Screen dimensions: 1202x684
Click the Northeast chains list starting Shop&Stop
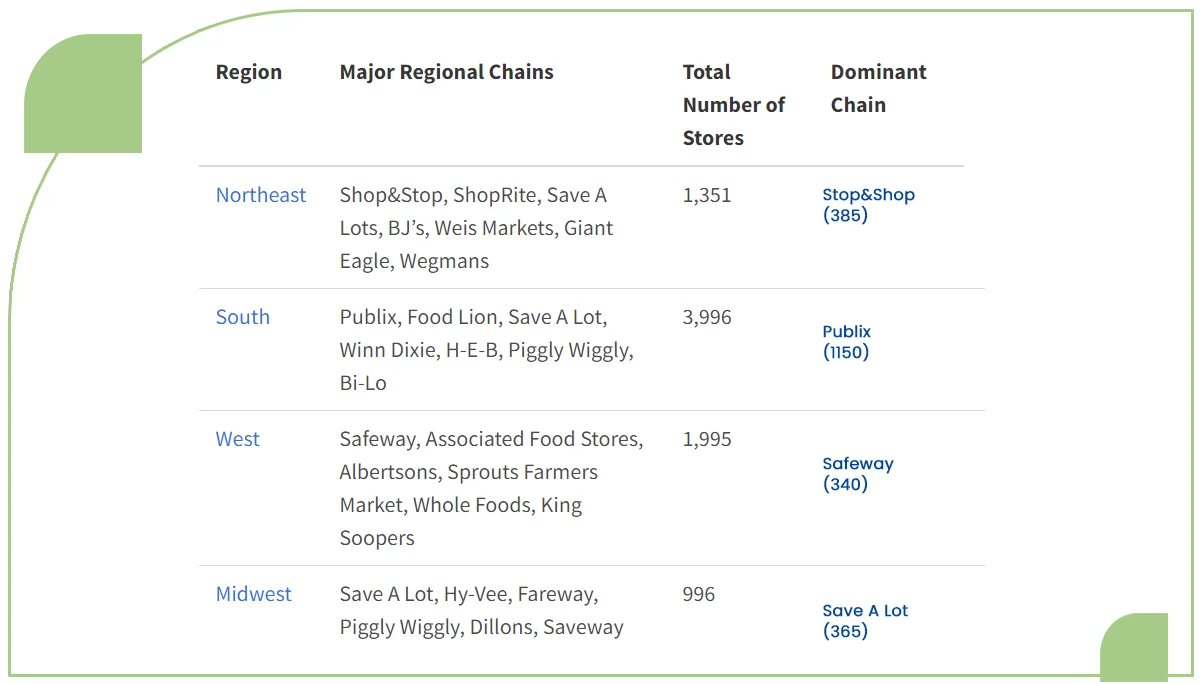pyautogui.click(x=476, y=228)
